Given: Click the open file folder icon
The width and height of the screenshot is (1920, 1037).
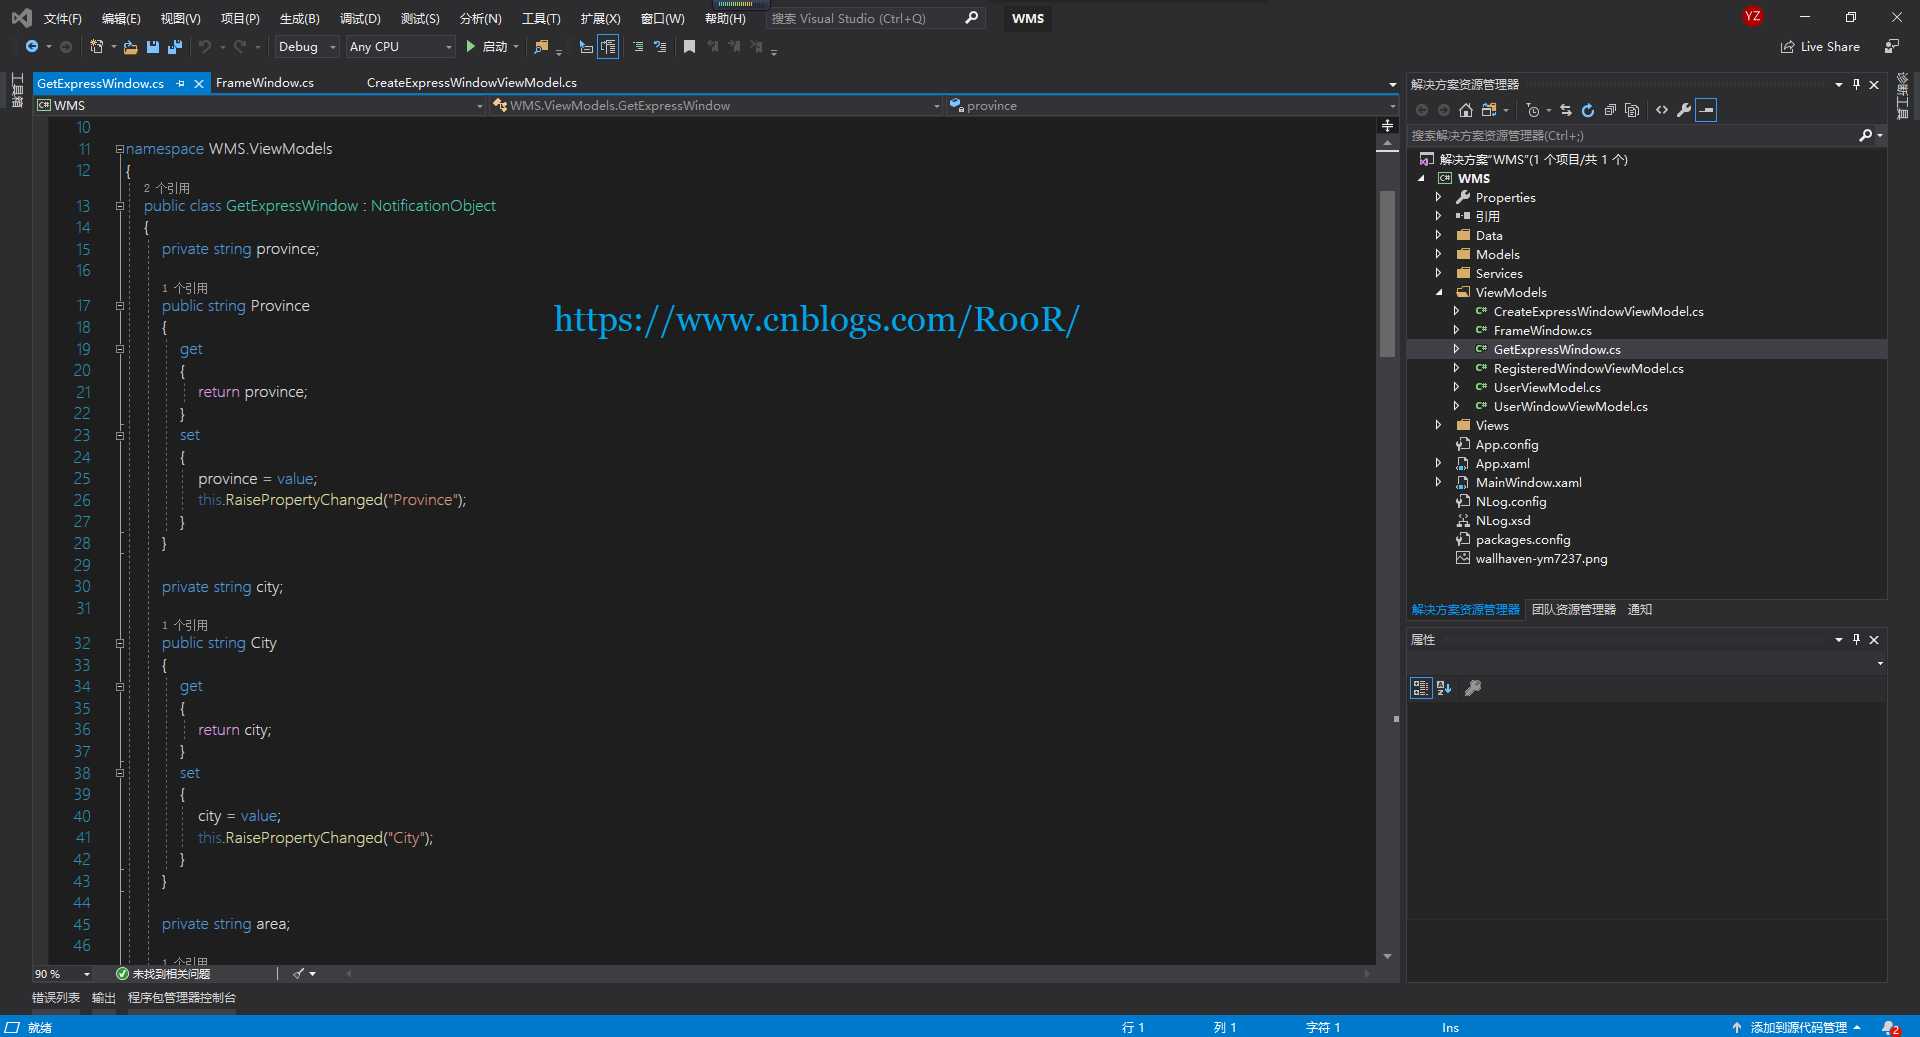Looking at the screenshot, I should click(130, 47).
